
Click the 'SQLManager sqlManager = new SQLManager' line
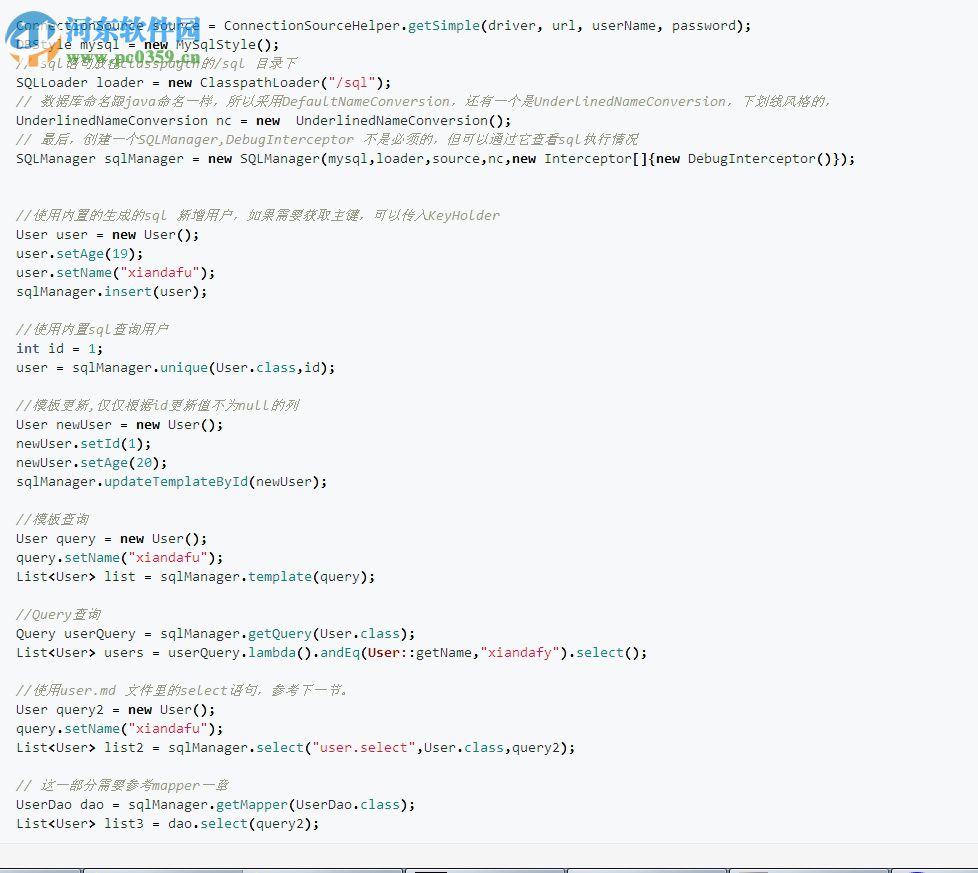435,159
